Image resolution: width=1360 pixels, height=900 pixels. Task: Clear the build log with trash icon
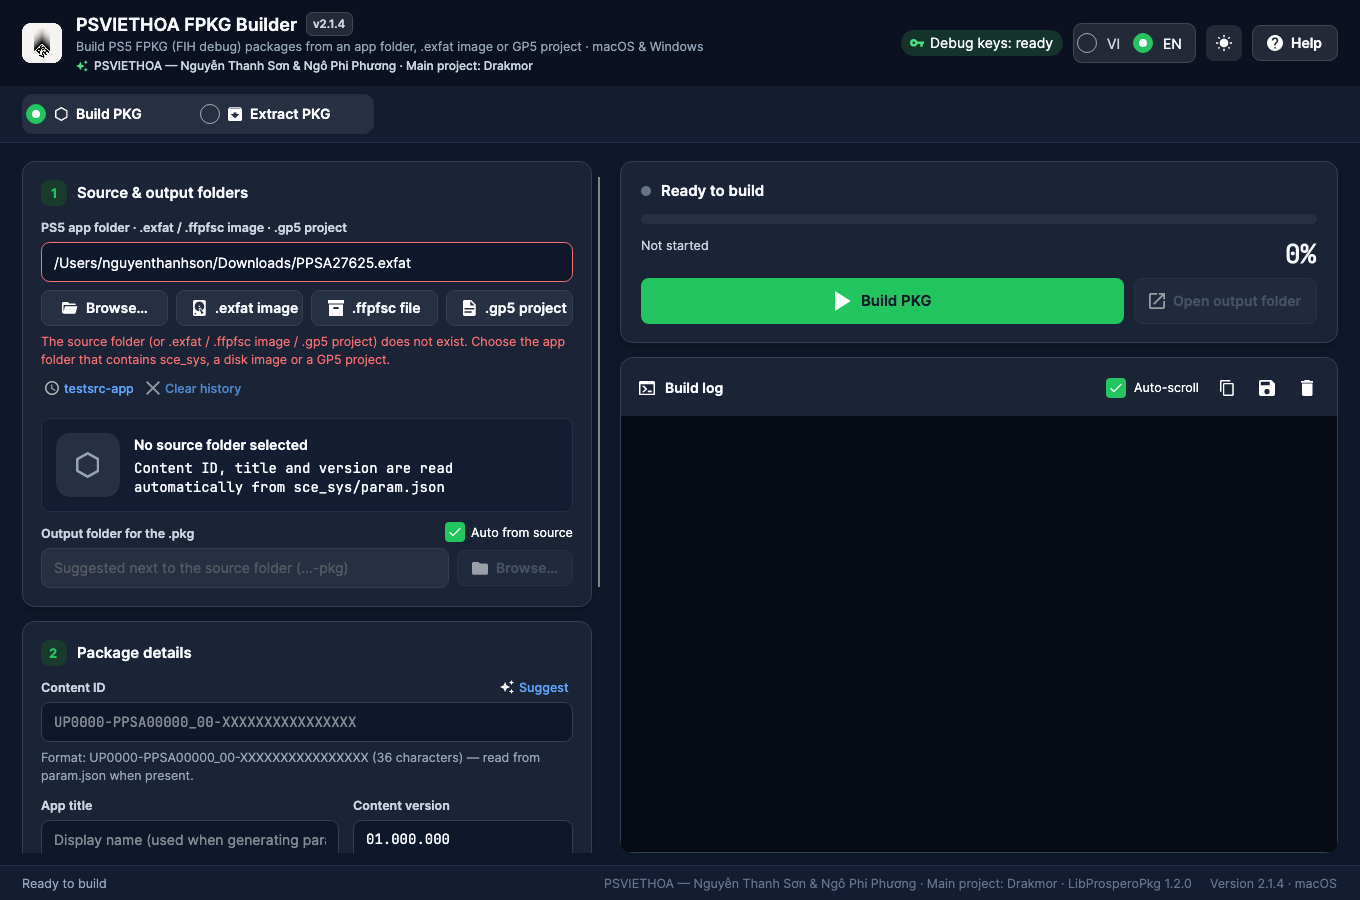[x=1307, y=388]
